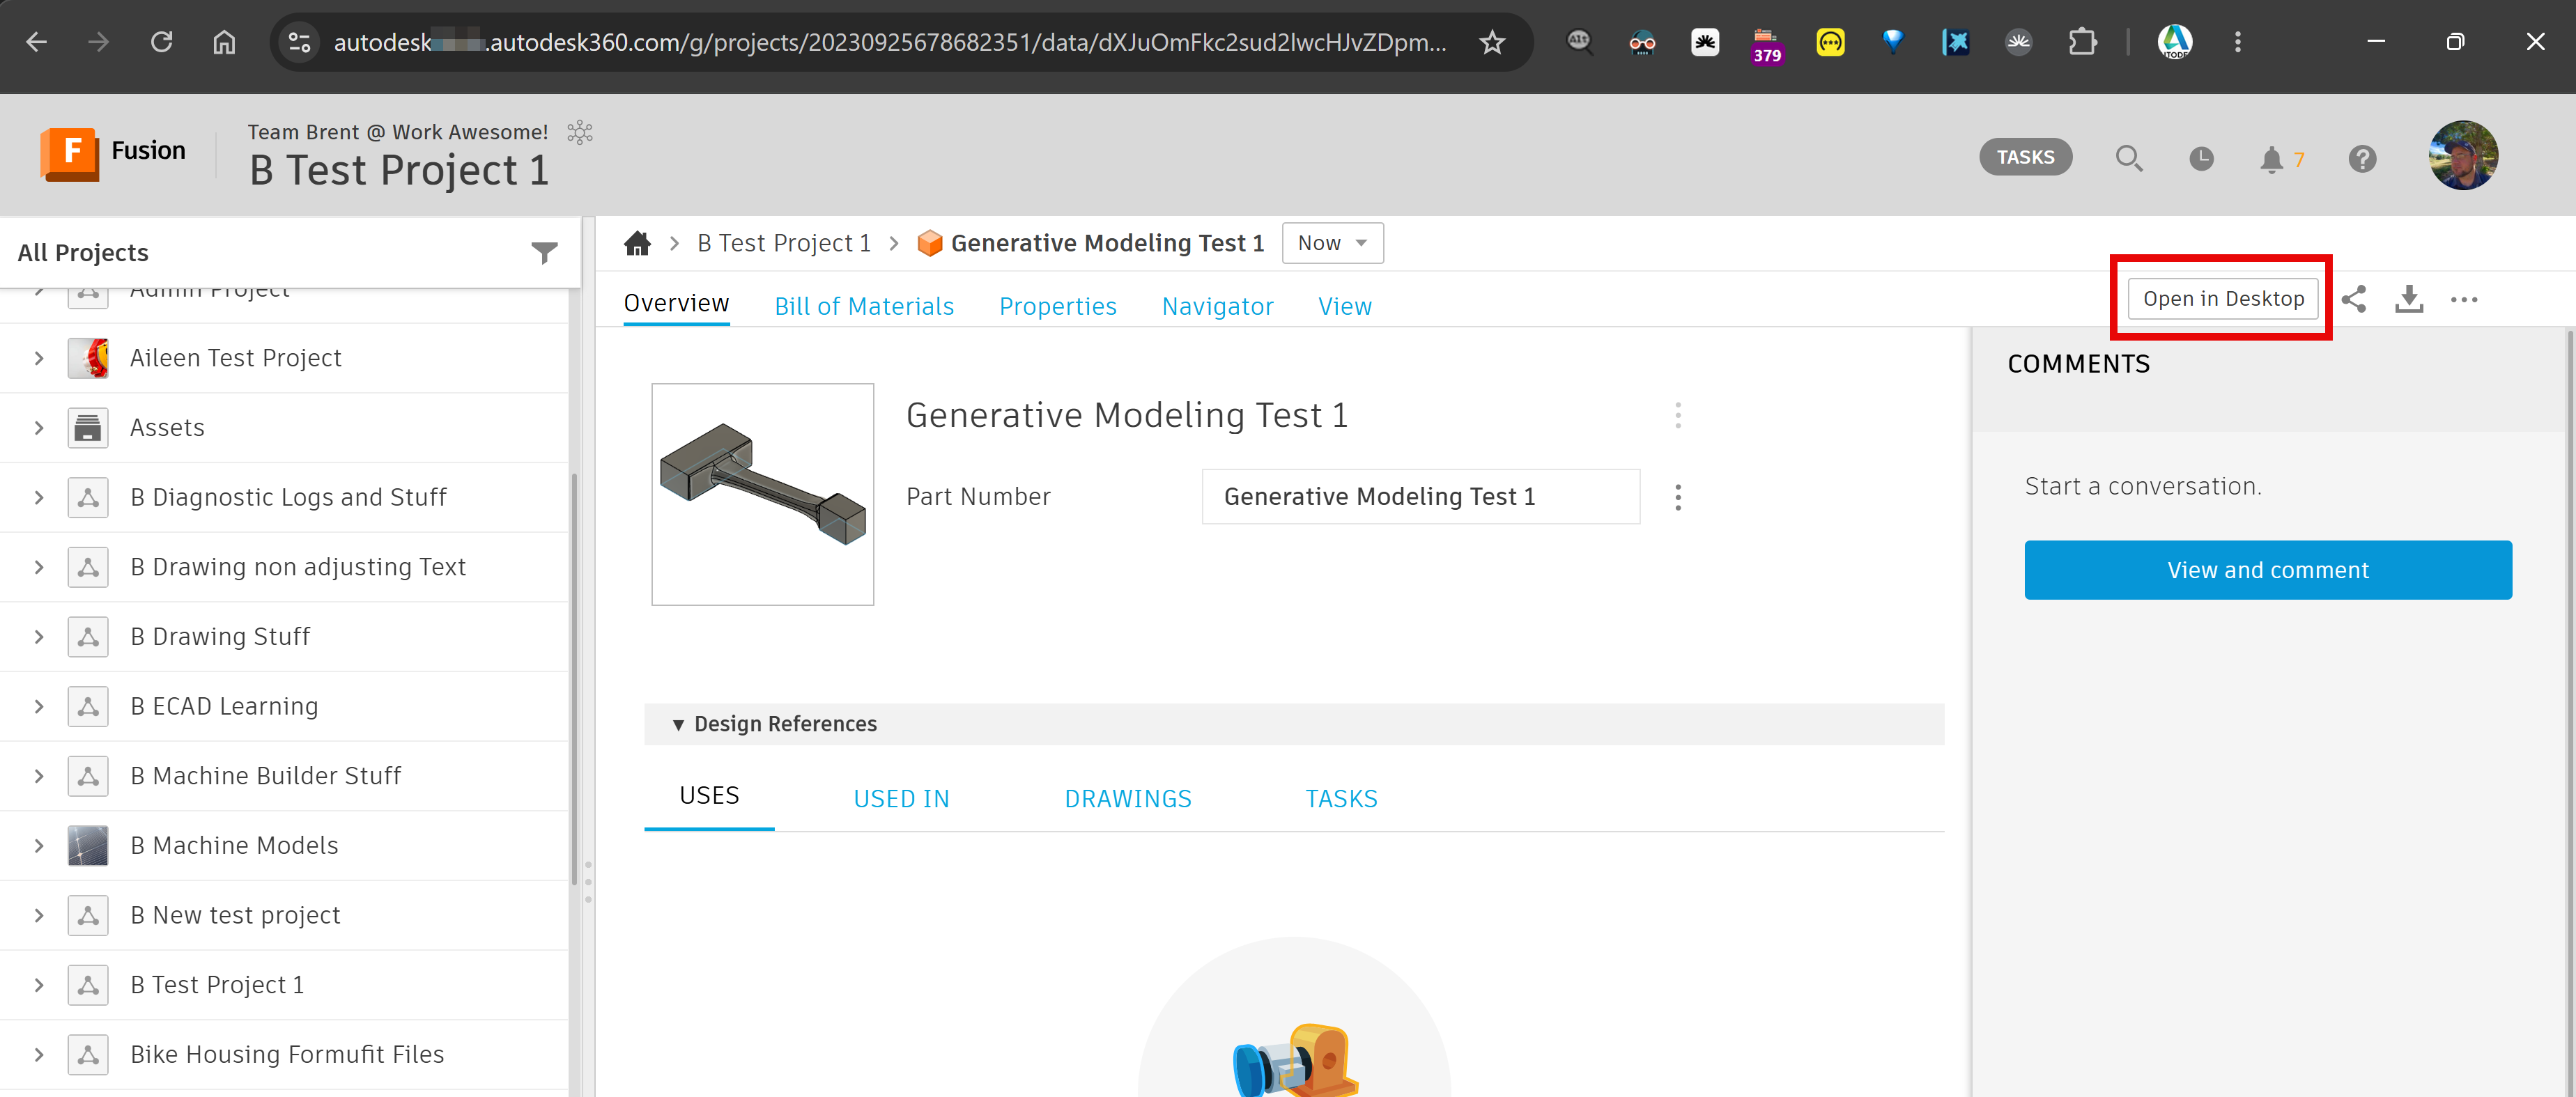This screenshot has height=1097, width=2576.
Task: Reload the browser page
Action: click(161, 42)
